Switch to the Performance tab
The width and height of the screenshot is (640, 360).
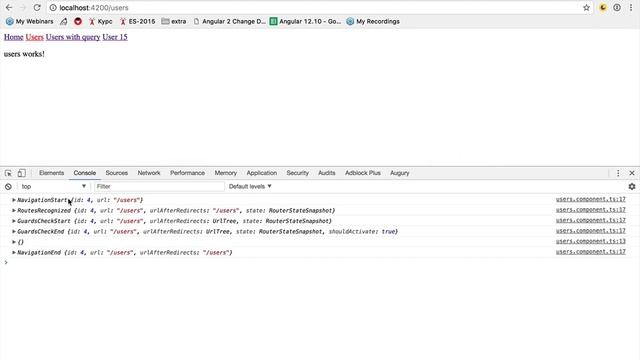(187, 173)
